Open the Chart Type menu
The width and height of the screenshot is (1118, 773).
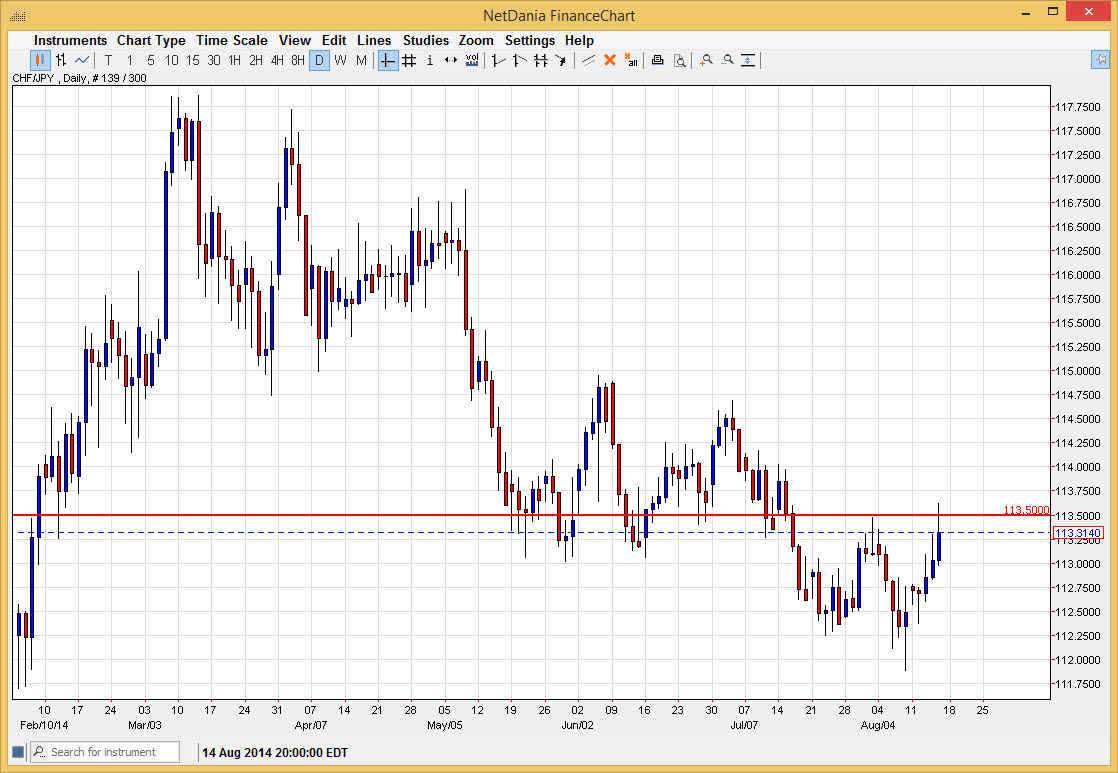151,40
